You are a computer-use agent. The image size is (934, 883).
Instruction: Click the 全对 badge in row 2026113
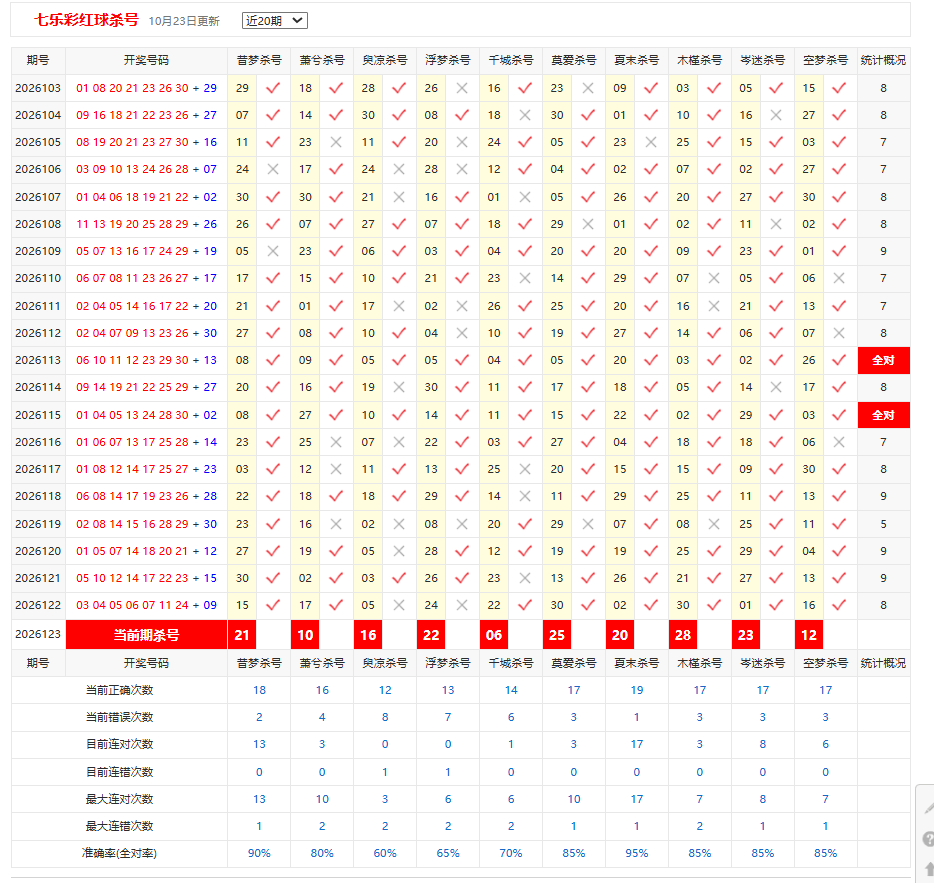tap(883, 360)
